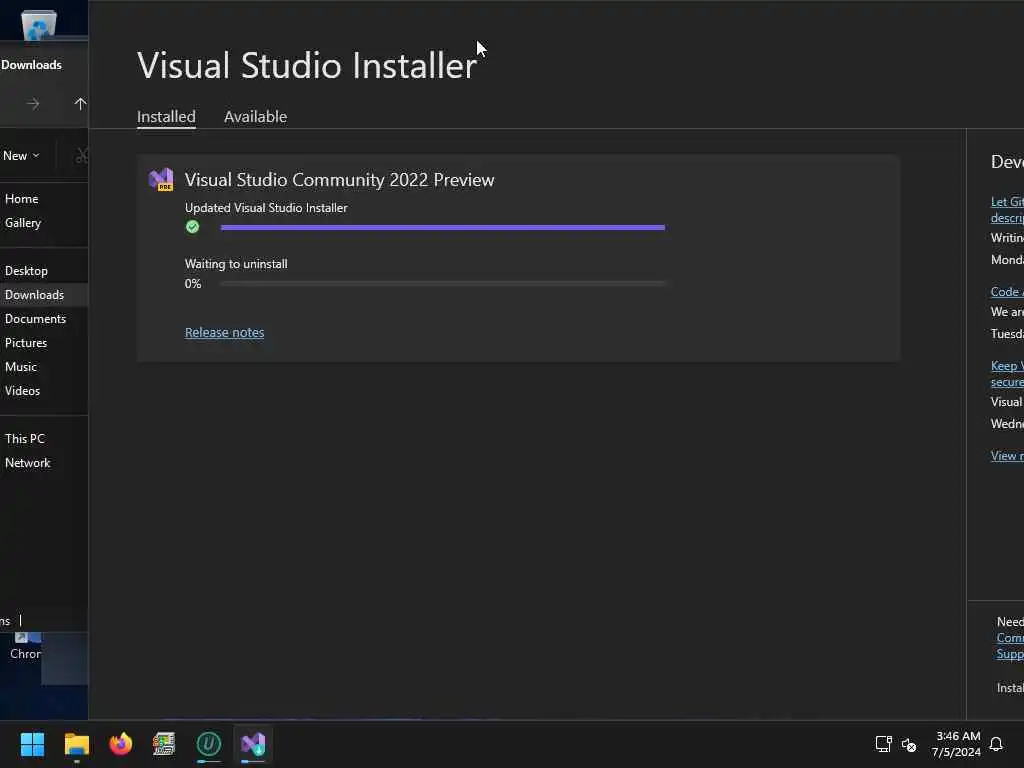Viewport: 1024px width, 768px height.
Task: Select Music in File Explorer sidebar
Action: 44,366
